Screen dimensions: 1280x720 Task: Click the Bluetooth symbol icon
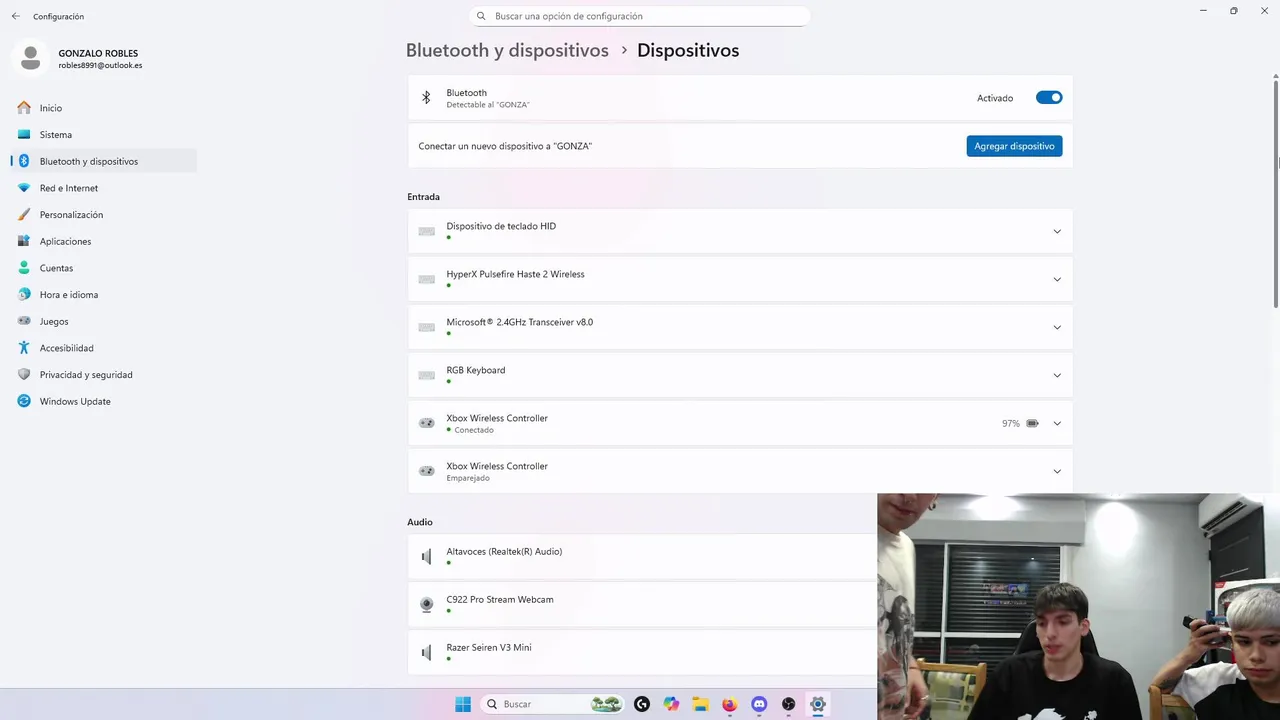tap(426, 98)
